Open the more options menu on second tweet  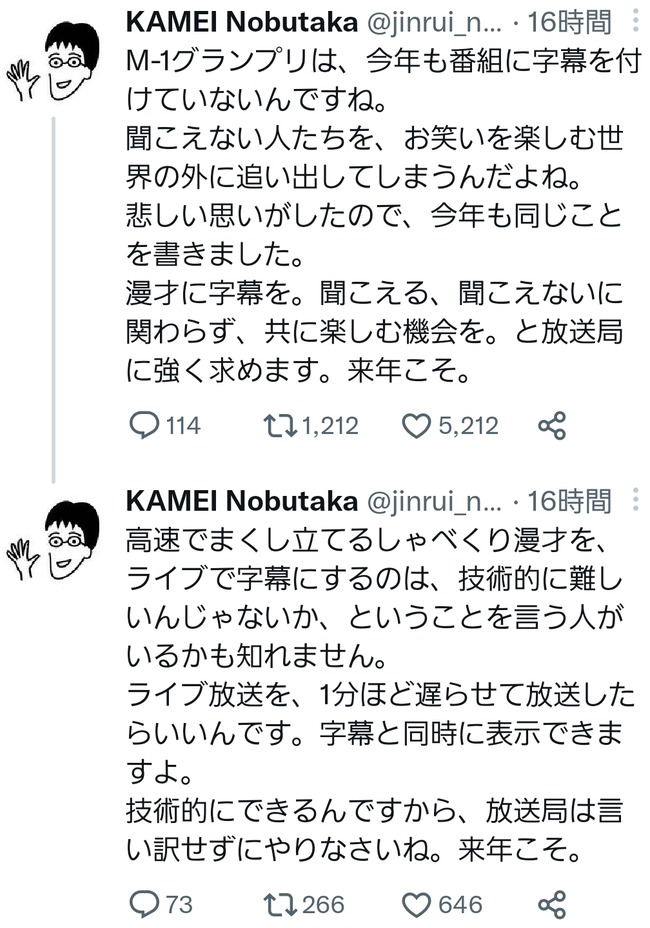(635, 500)
